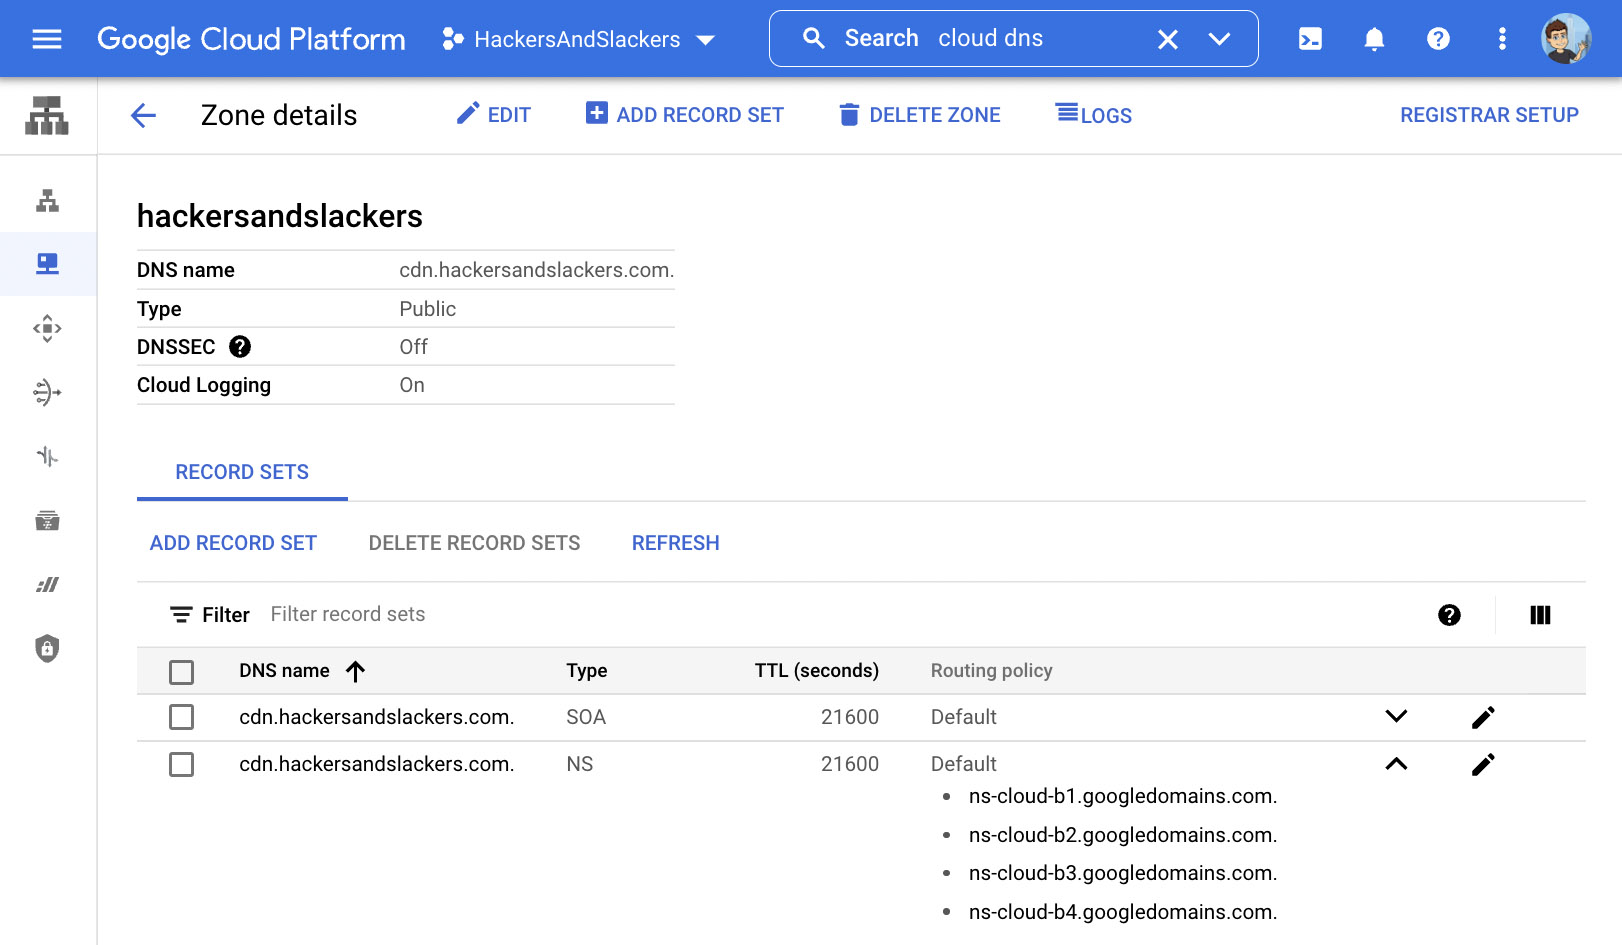Image resolution: width=1622 pixels, height=945 pixels.
Task: Expand the SOA record details chevron
Action: click(1396, 716)
